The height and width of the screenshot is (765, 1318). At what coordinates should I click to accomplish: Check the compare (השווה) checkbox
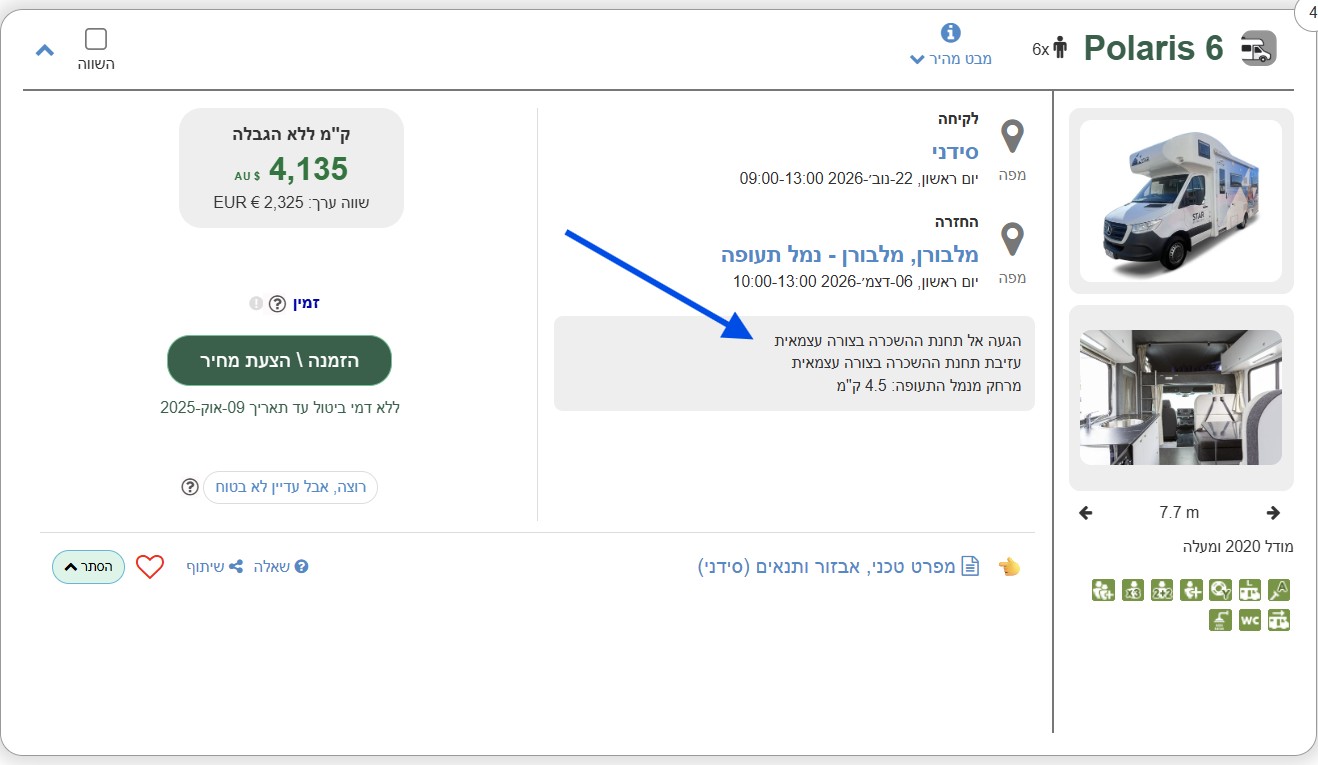click(x=96, y=40)
